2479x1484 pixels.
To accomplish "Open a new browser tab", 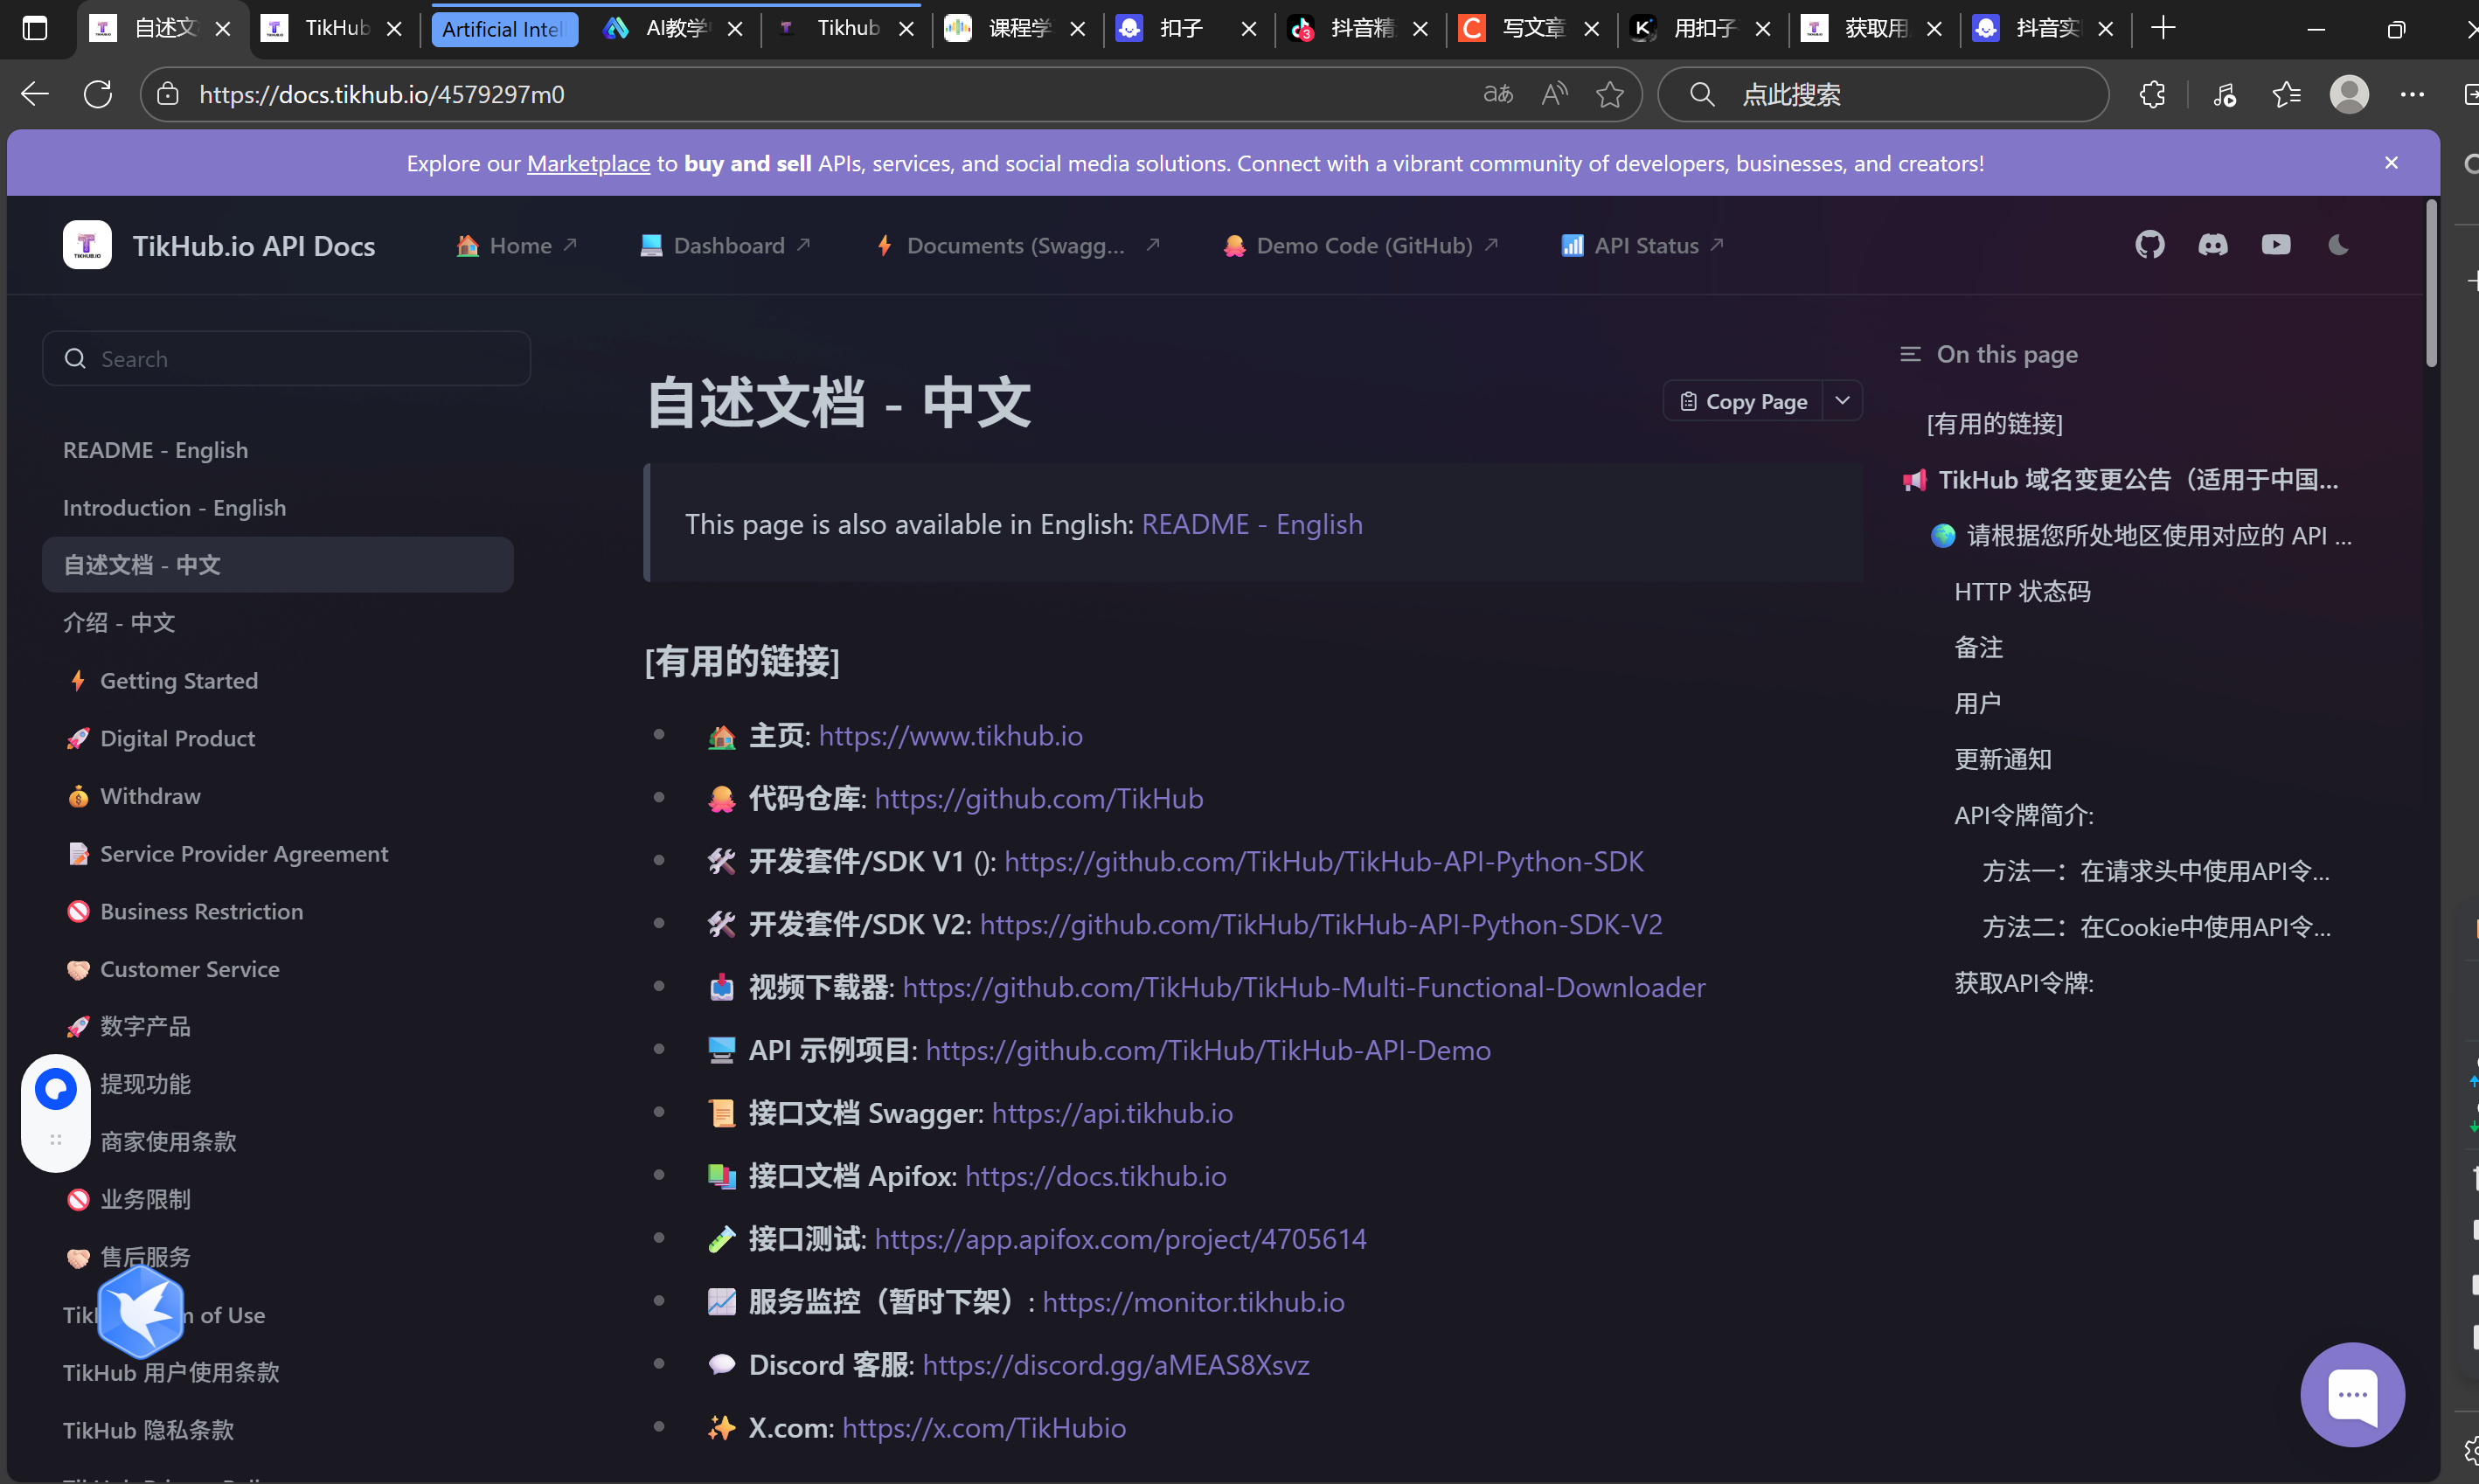I will (2163, 28).
